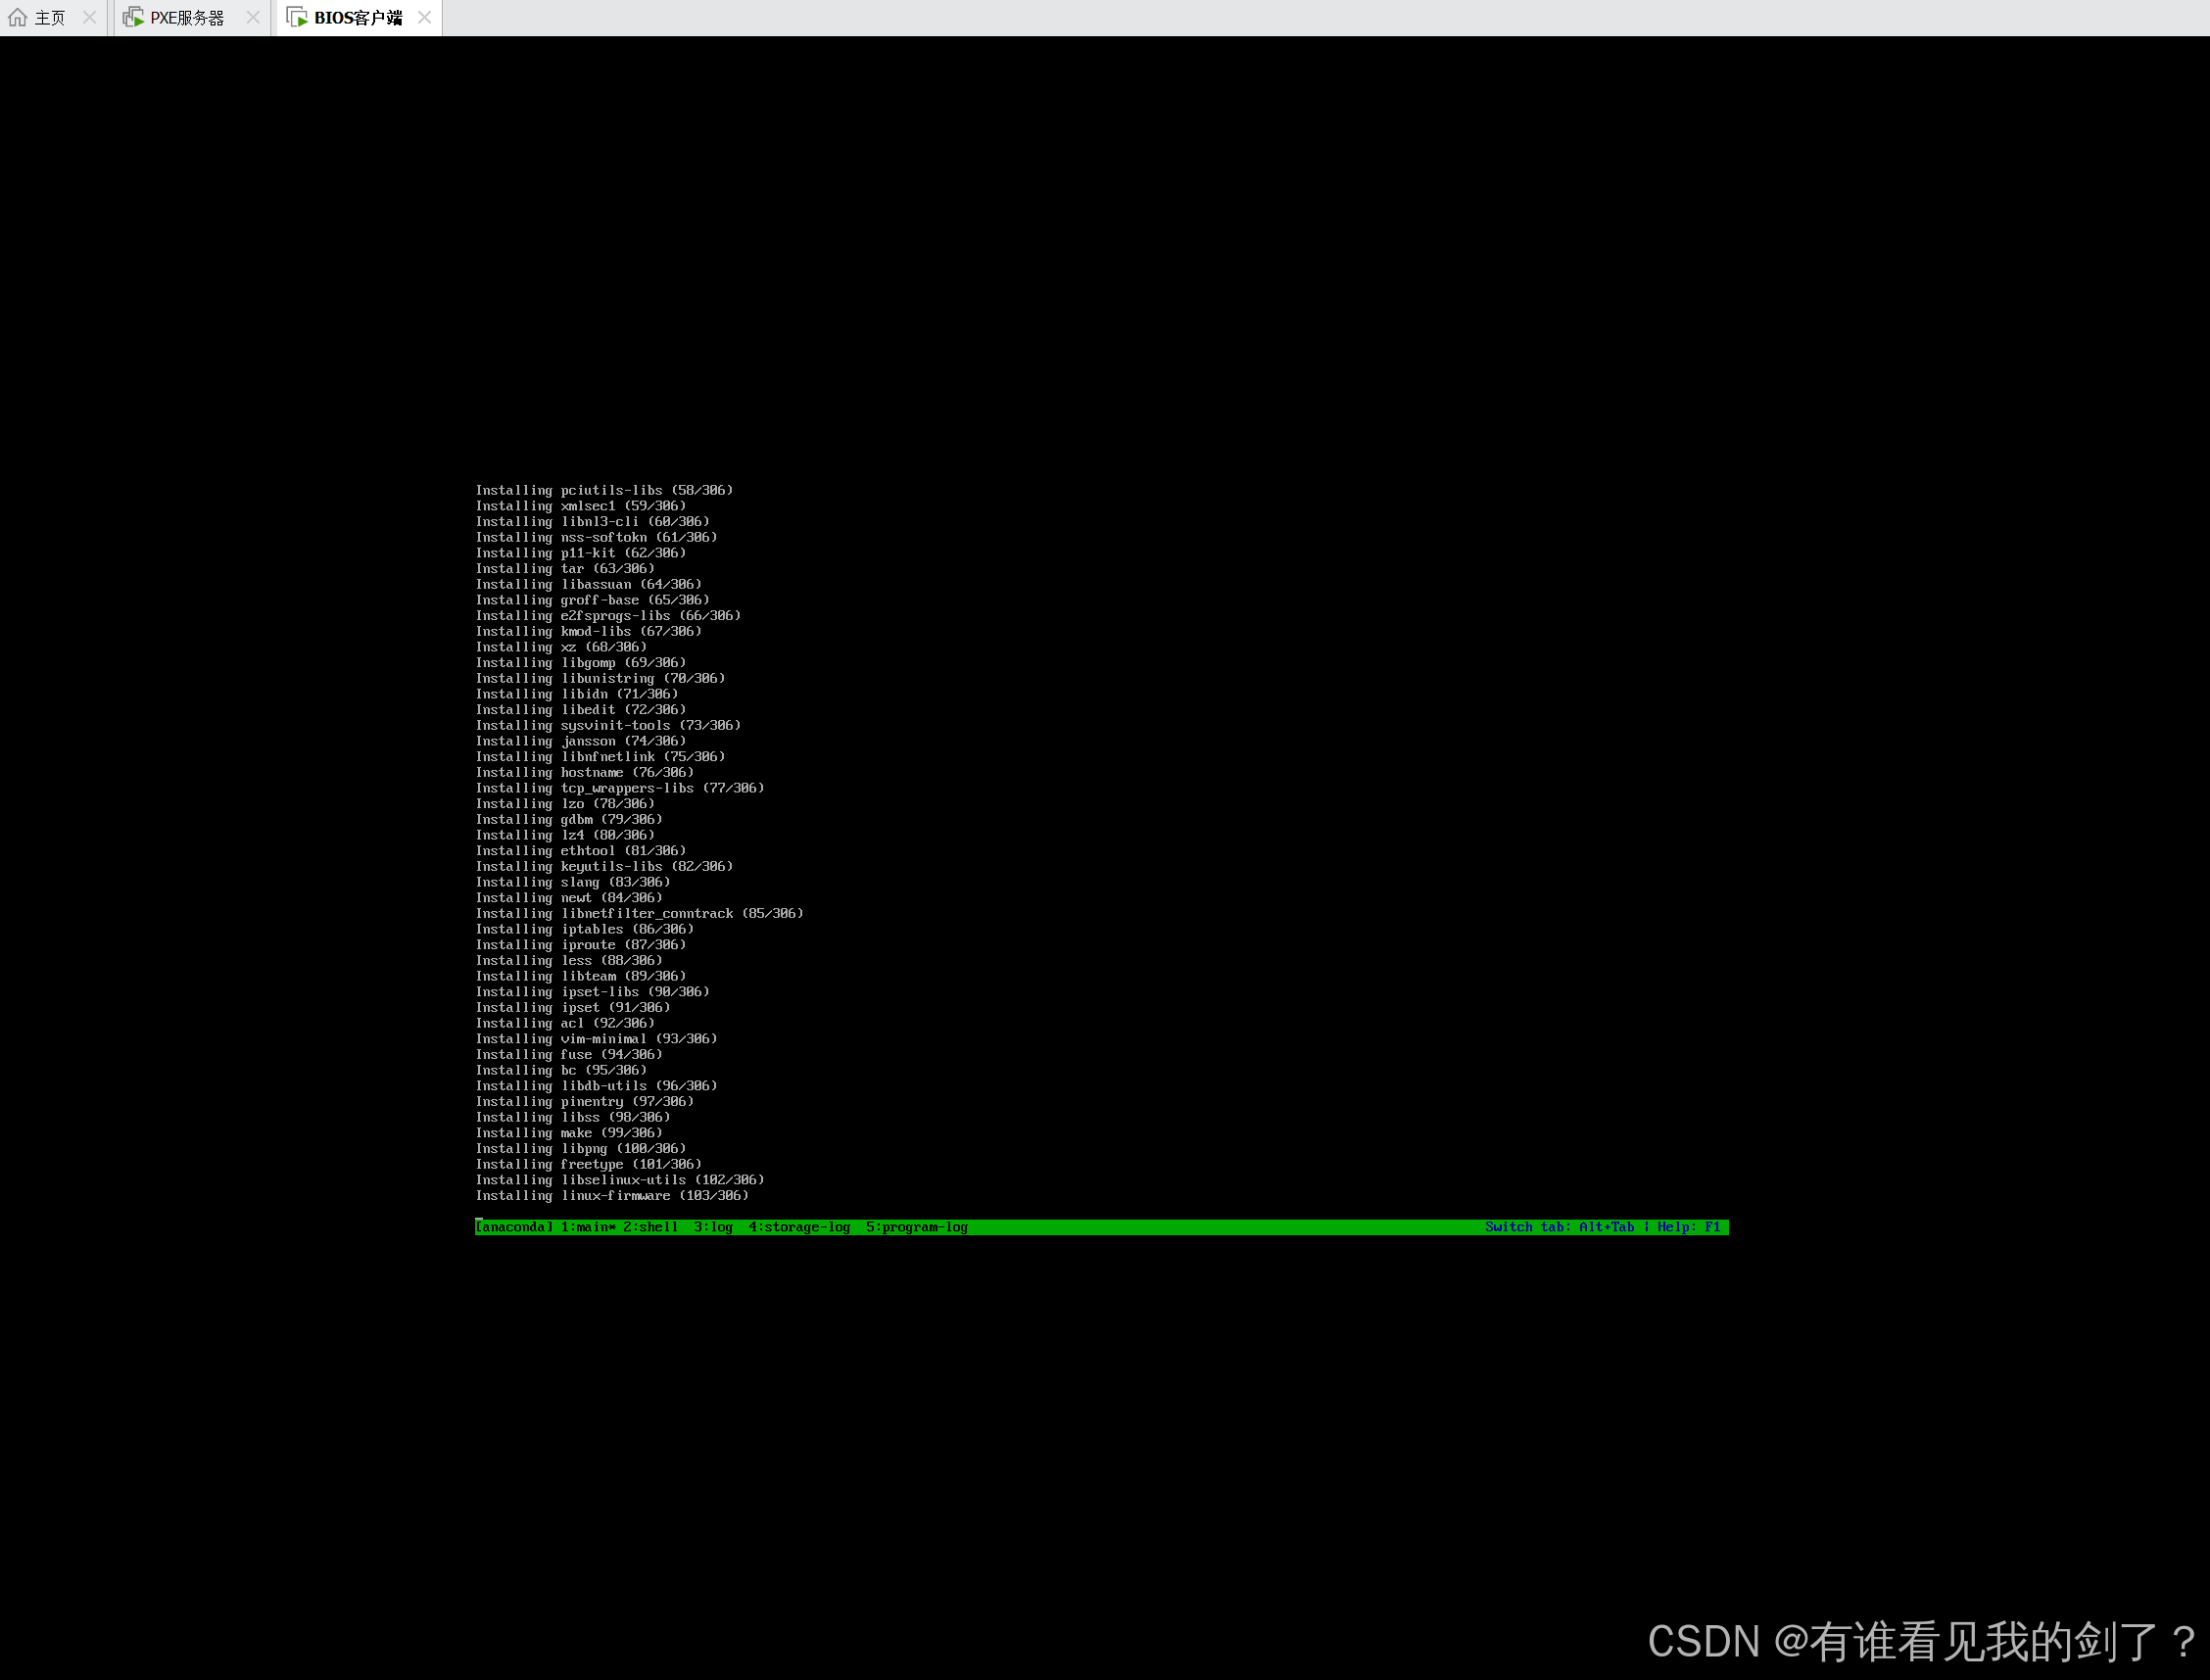Image resolution: width=2210 pixels, height=1680 pixels.
Task: Click the PXE服务器 VM icon
Action: (133, 17)
